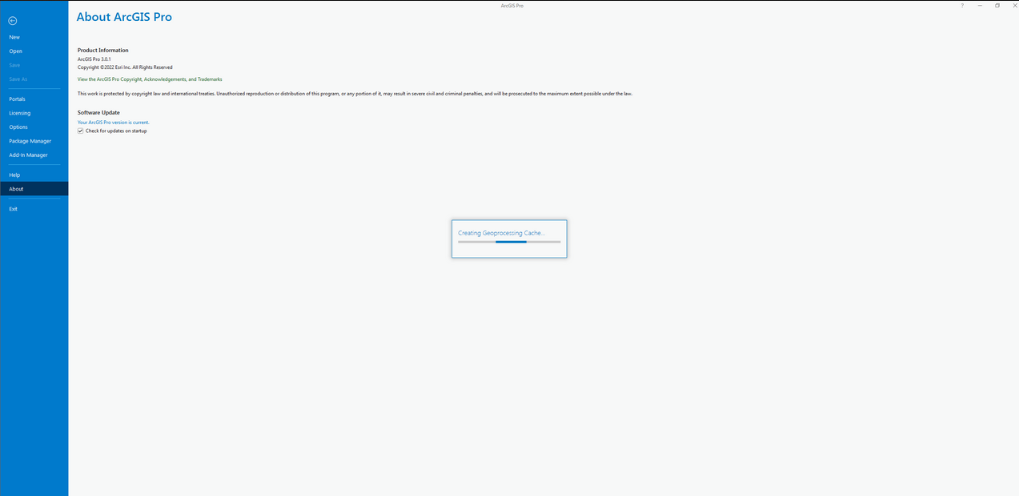Open the New project page
This screenshot has height=496, width=1019.
14,37
